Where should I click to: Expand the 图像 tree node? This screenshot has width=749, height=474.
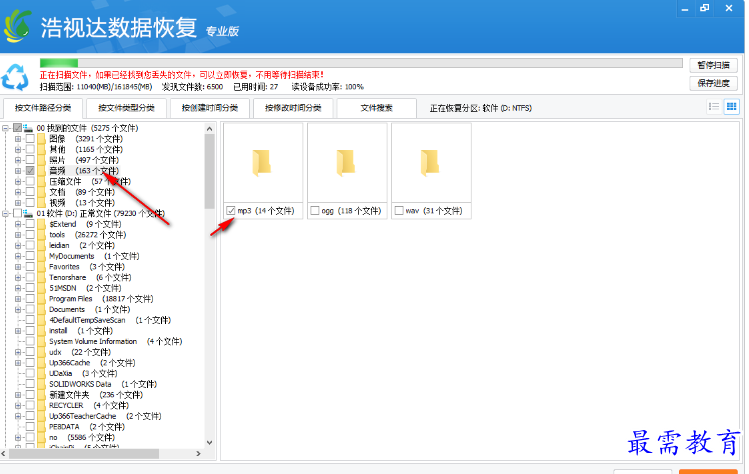18,139
